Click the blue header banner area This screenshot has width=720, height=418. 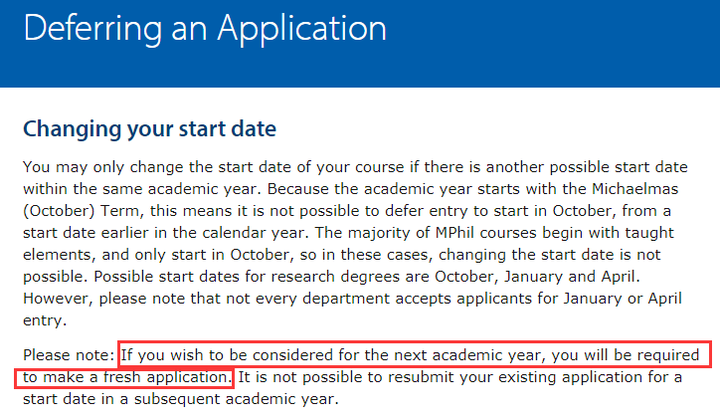(360, 44)
